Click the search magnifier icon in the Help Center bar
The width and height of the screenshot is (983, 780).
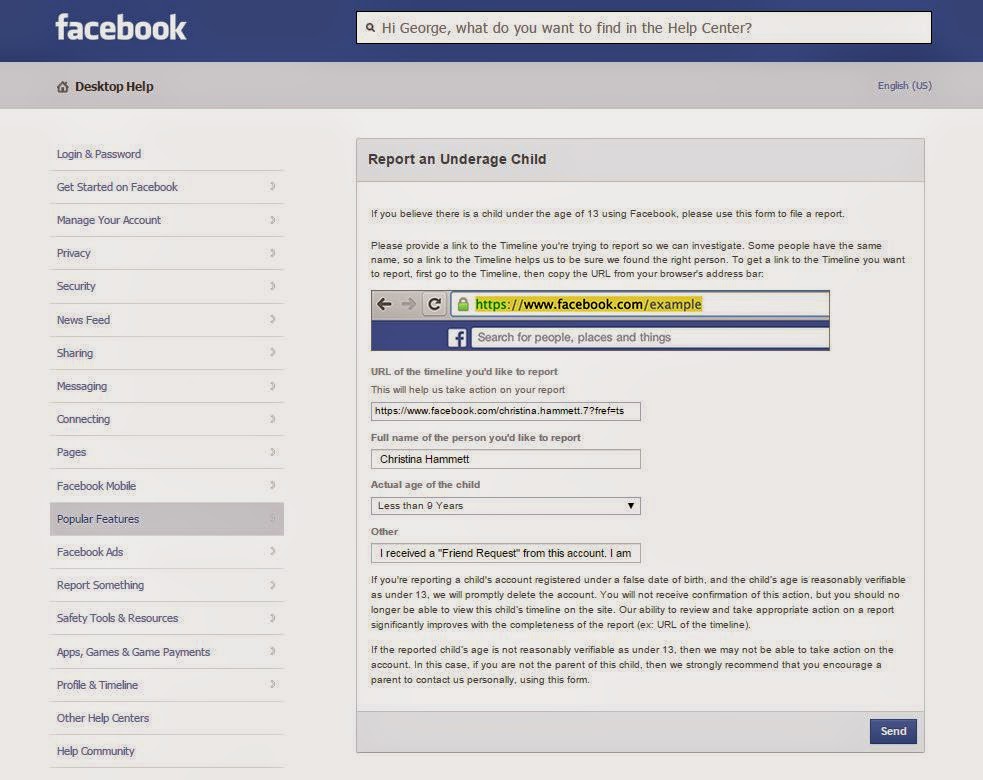point(371,28)
